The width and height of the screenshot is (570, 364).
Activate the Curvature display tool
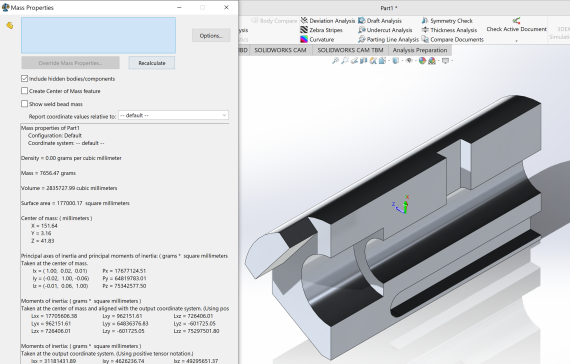pos(318,39)
